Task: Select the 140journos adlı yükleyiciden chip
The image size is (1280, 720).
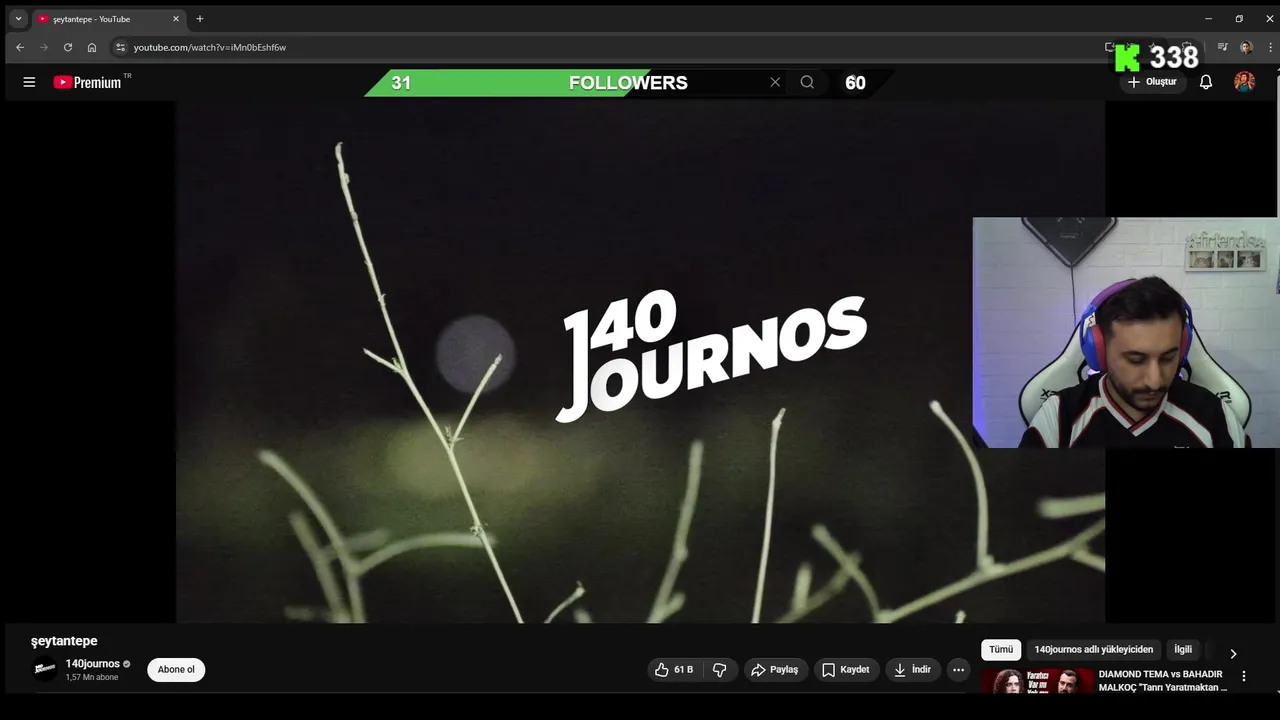Action: [x=1093, y=650]
